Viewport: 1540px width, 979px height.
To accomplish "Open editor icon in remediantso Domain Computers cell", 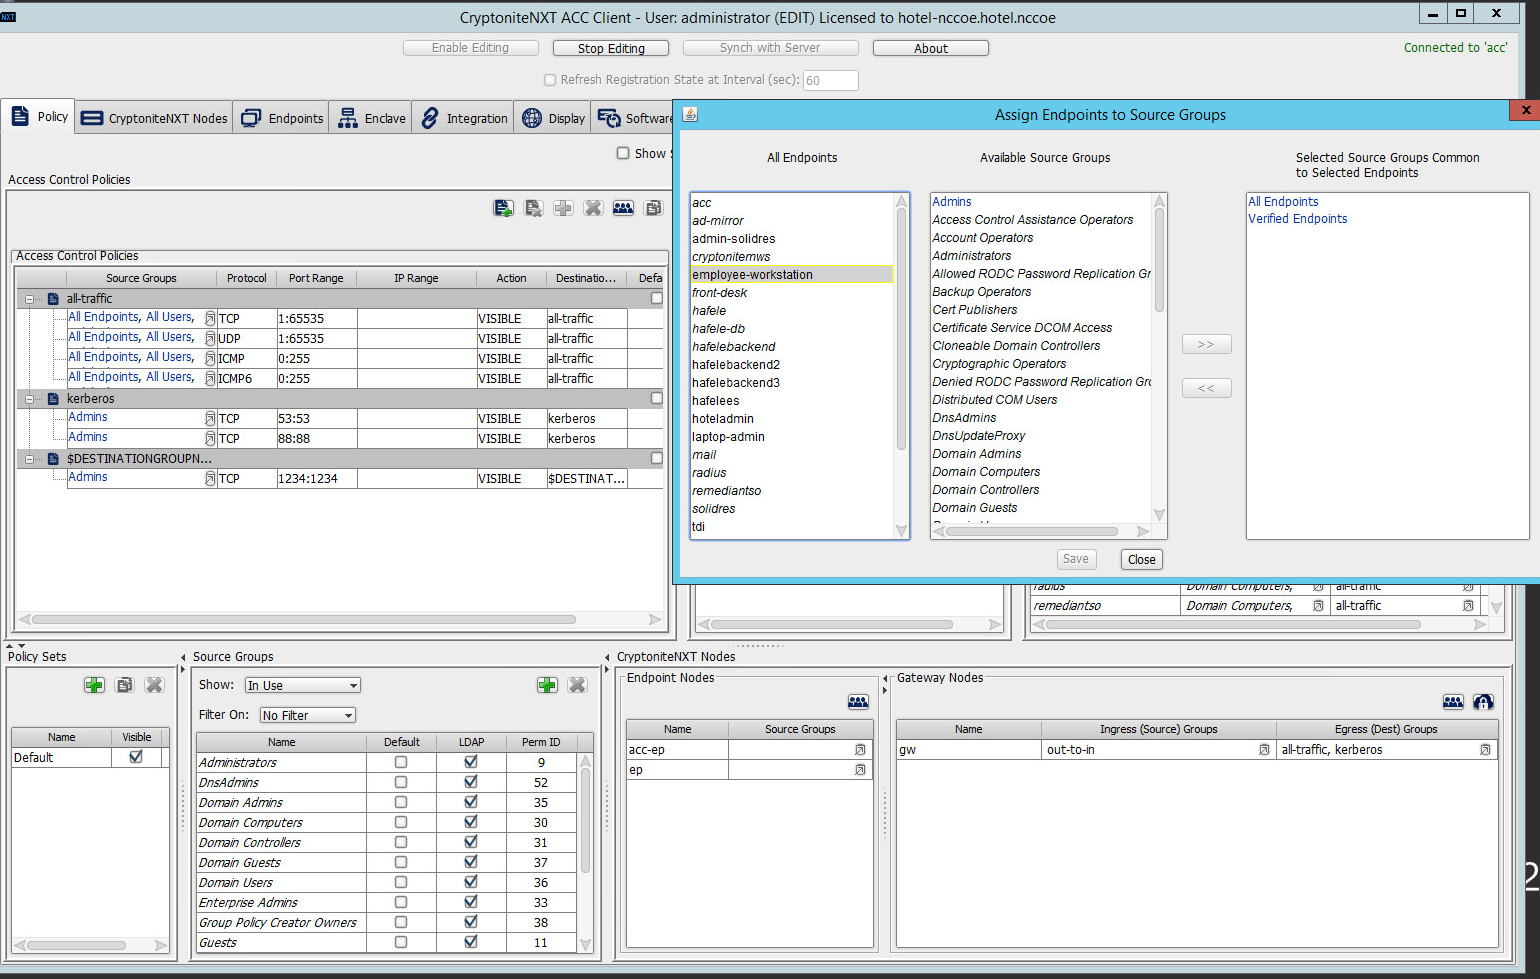I will tap(1318, 606).
